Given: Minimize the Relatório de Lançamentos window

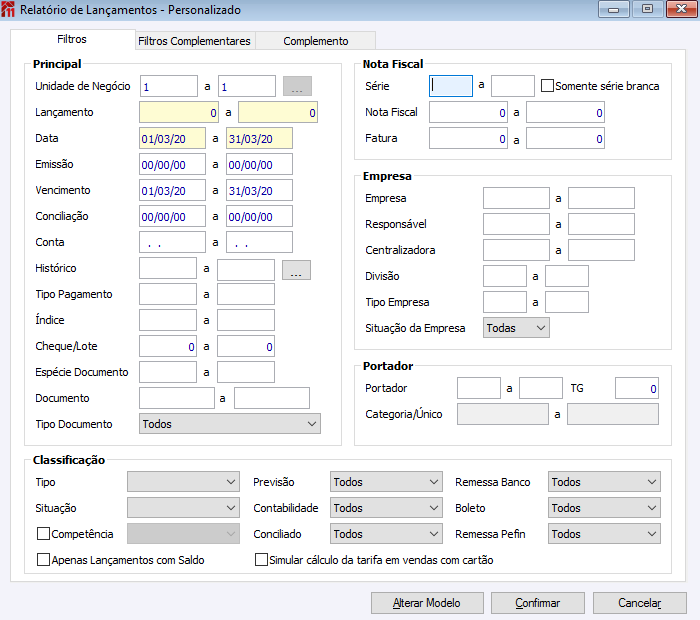Looking at the screenshot, I should [614, 9].
